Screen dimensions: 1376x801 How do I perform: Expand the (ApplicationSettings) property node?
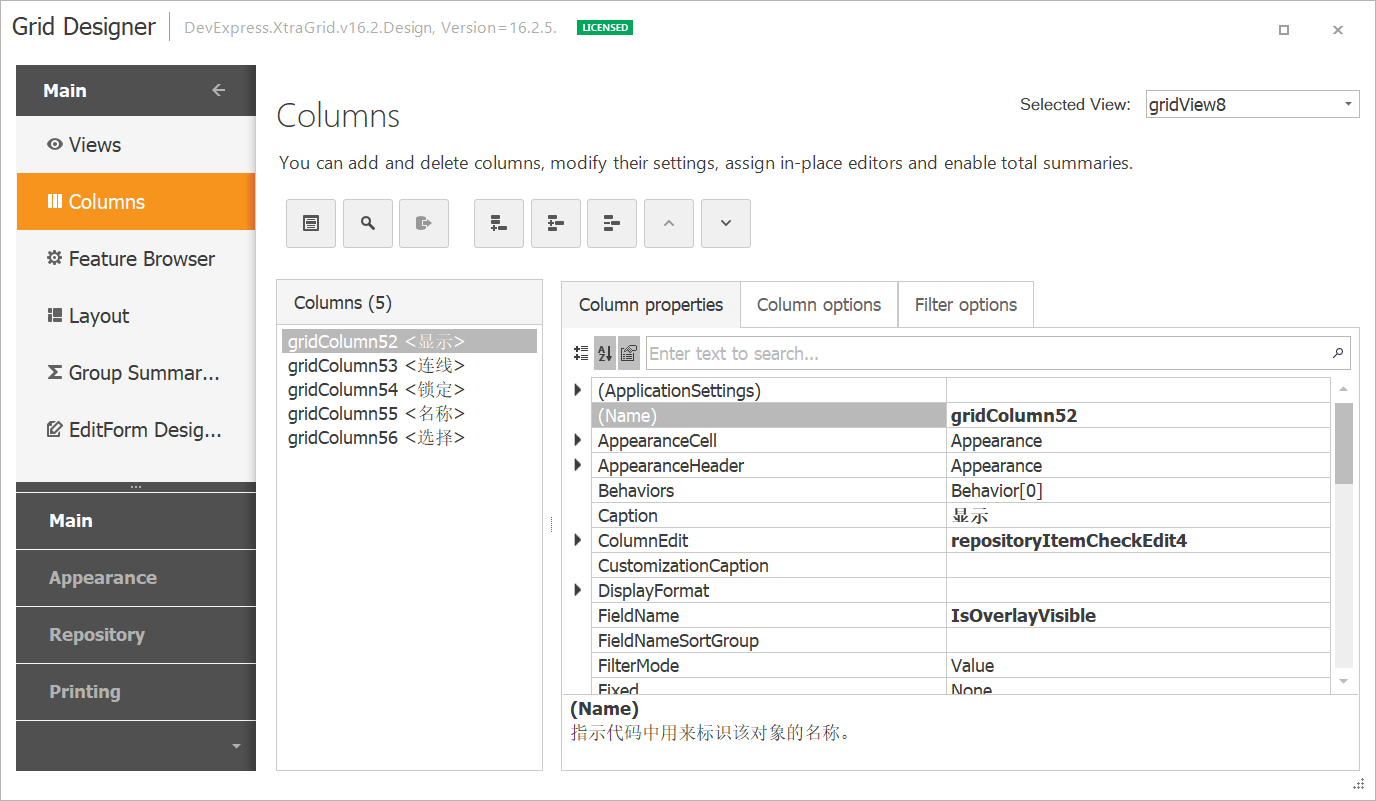tap(578, 390)
